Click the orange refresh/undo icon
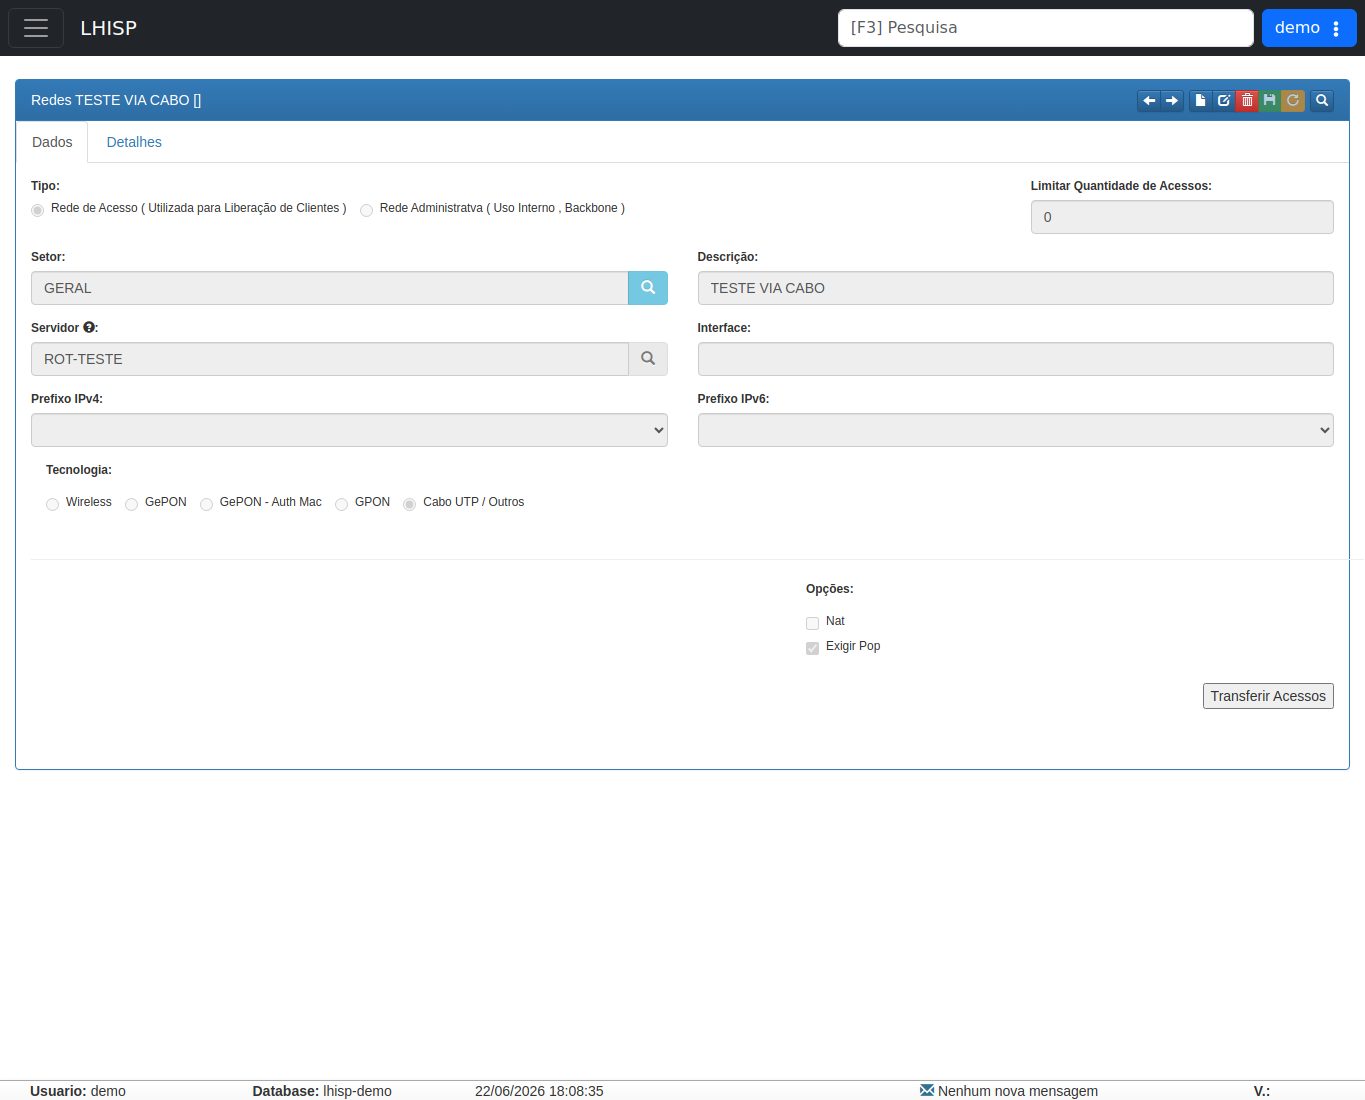1365x1100 pixels. point(1293,101)
